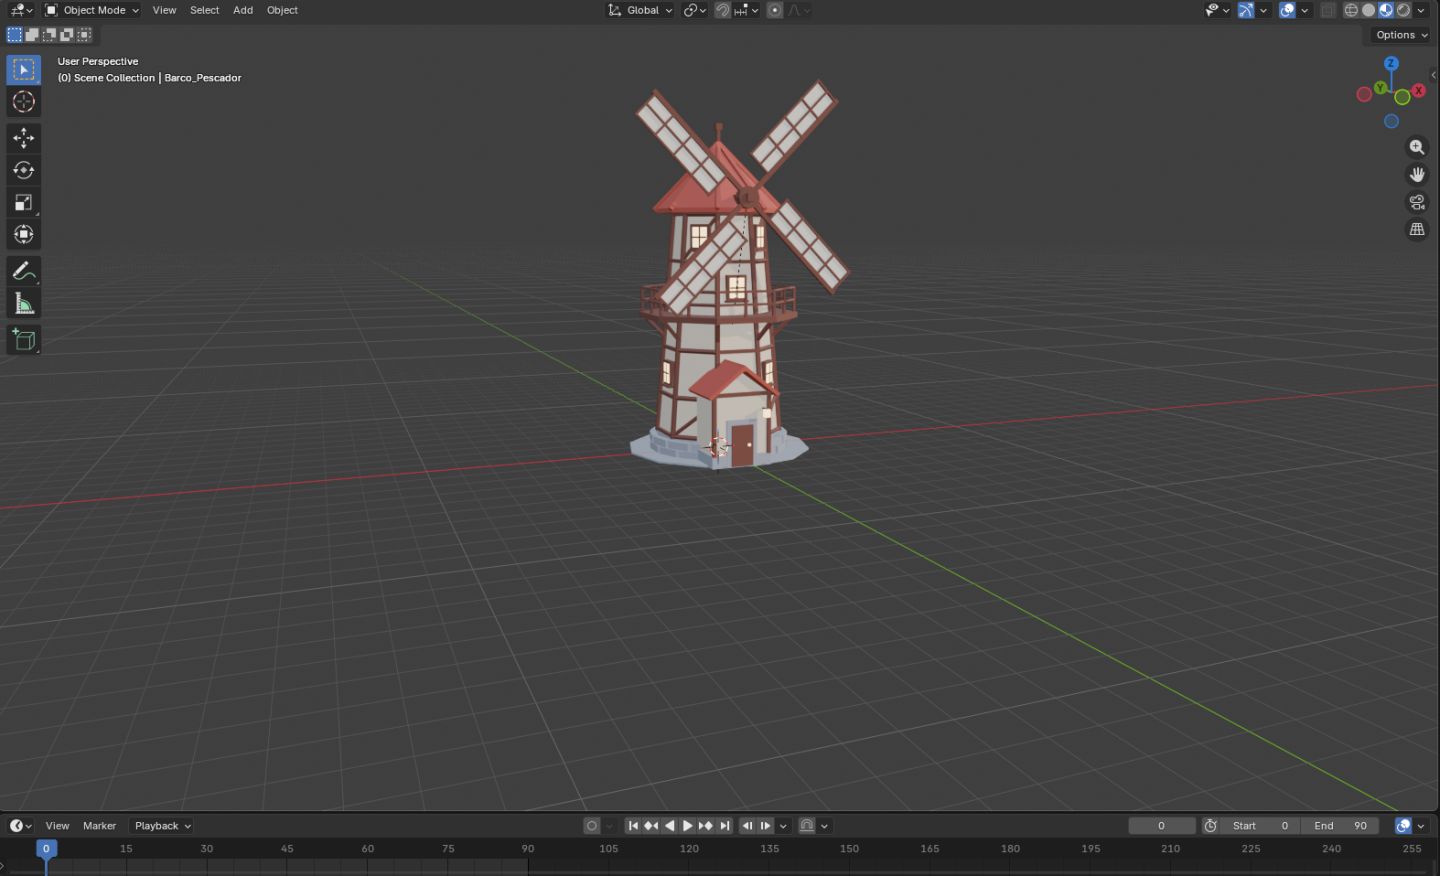This screenshot has width=1440, height=876.
Task: Expand the Options dropdown
Action: click(x=1401, y=35)
